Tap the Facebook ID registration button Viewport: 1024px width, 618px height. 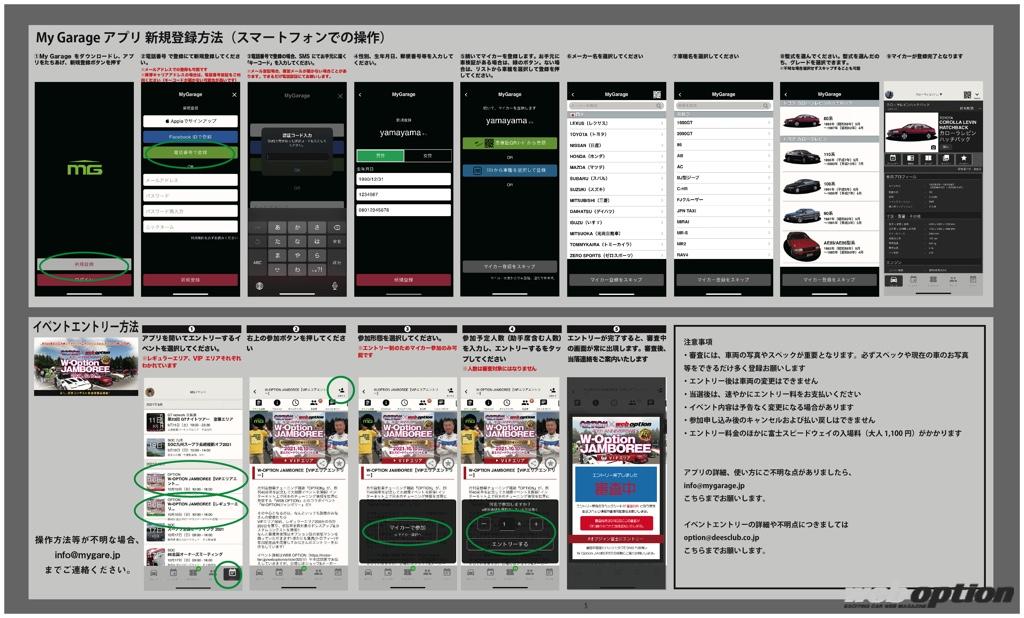(190, 136)
